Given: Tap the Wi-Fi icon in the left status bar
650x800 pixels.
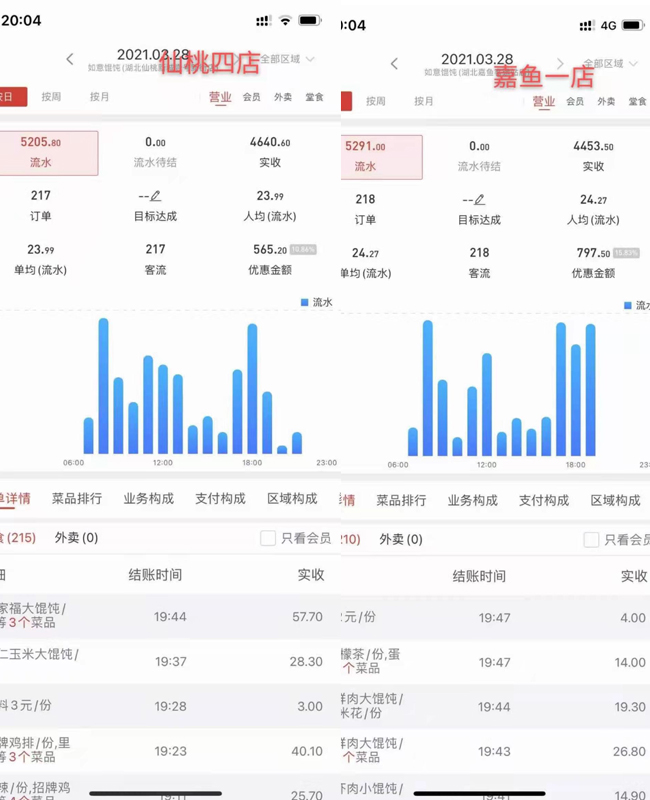Looking at the screenshot, I should click(285, 20).
